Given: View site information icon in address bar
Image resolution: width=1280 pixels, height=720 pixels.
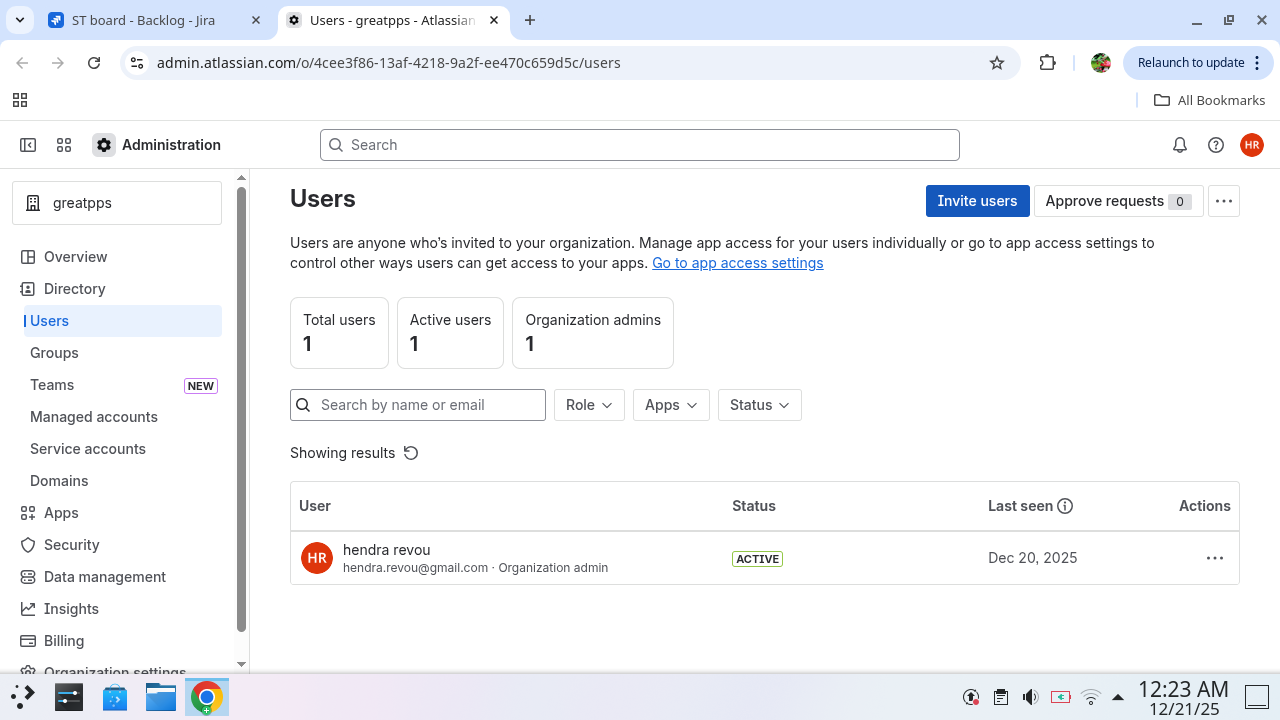Looking at the screenshot, I should [138, 63].
